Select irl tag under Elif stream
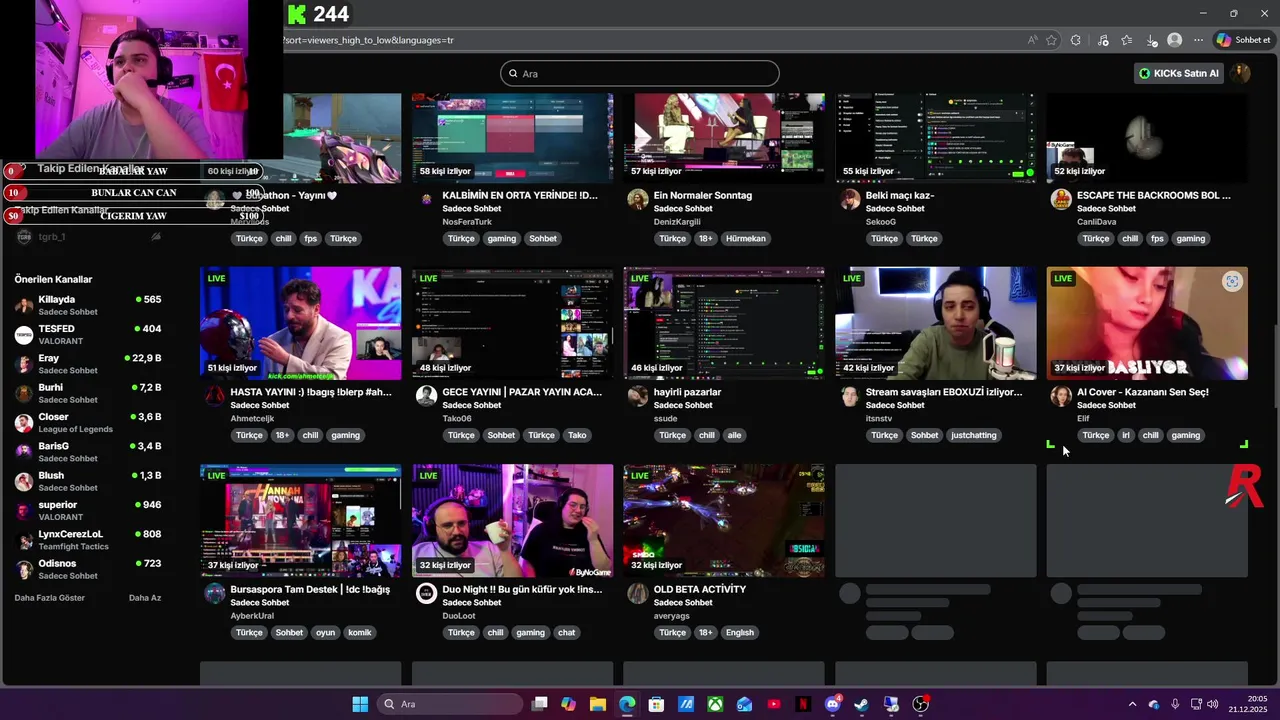Screen dimensions: 1280x720 [1125, 435]
